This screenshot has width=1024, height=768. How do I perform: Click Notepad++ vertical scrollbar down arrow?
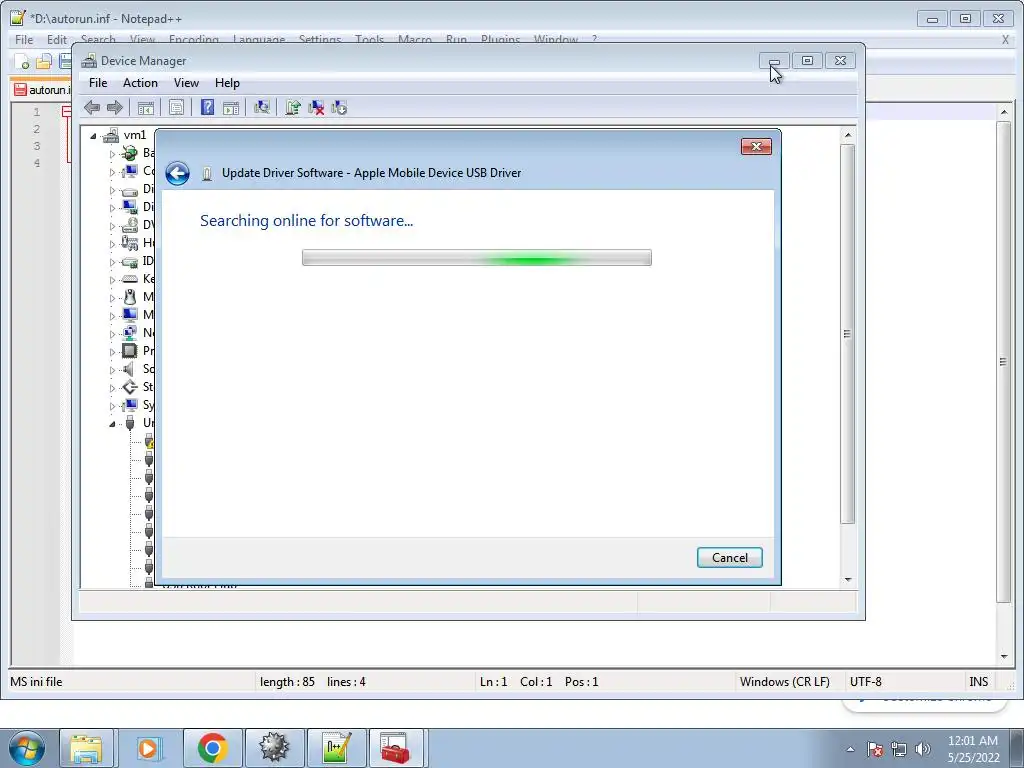1004,656
